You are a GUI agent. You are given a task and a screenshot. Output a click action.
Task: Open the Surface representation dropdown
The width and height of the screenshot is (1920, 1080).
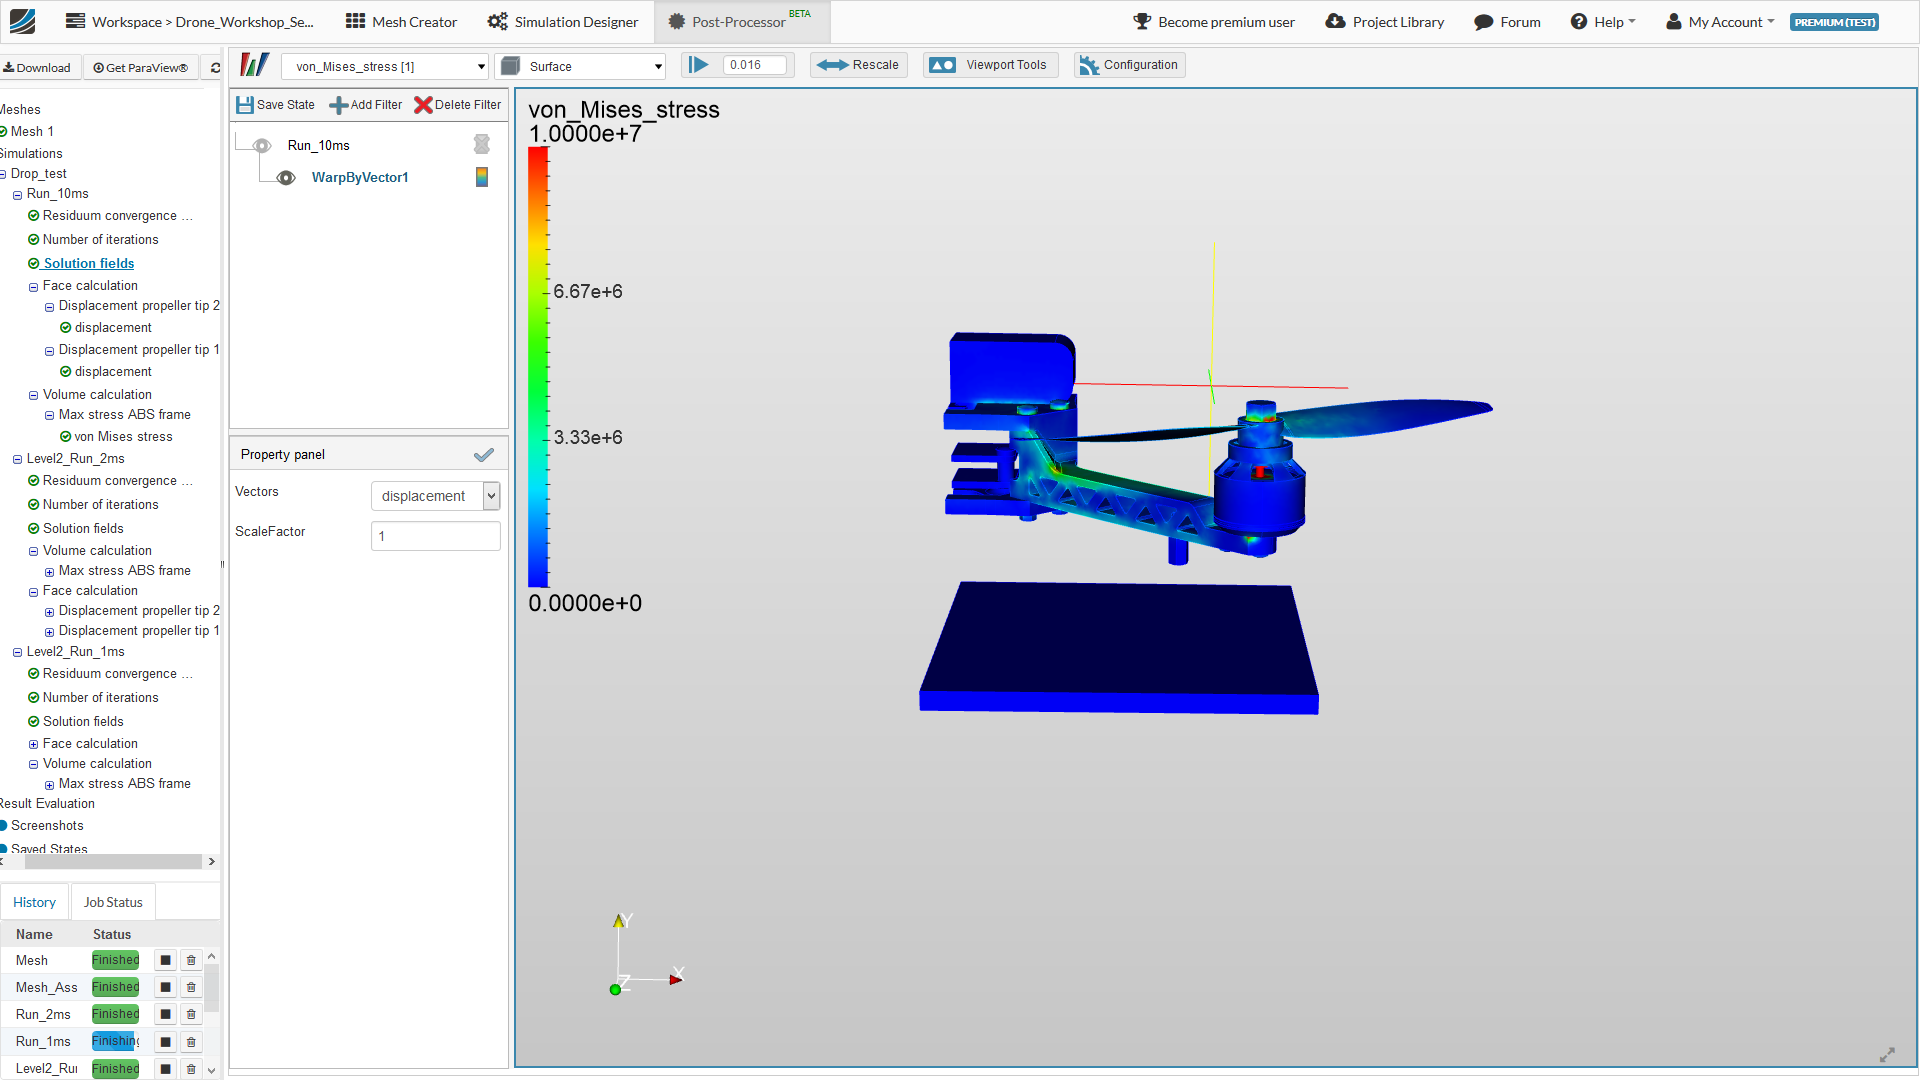[x=582, y=67]
